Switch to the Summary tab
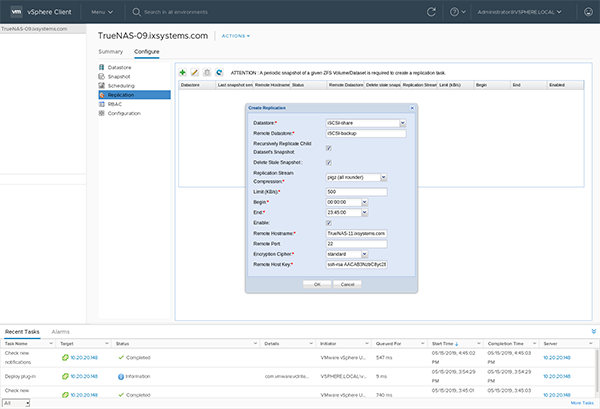Screen dimensions: 600x409 pos(111,50)
